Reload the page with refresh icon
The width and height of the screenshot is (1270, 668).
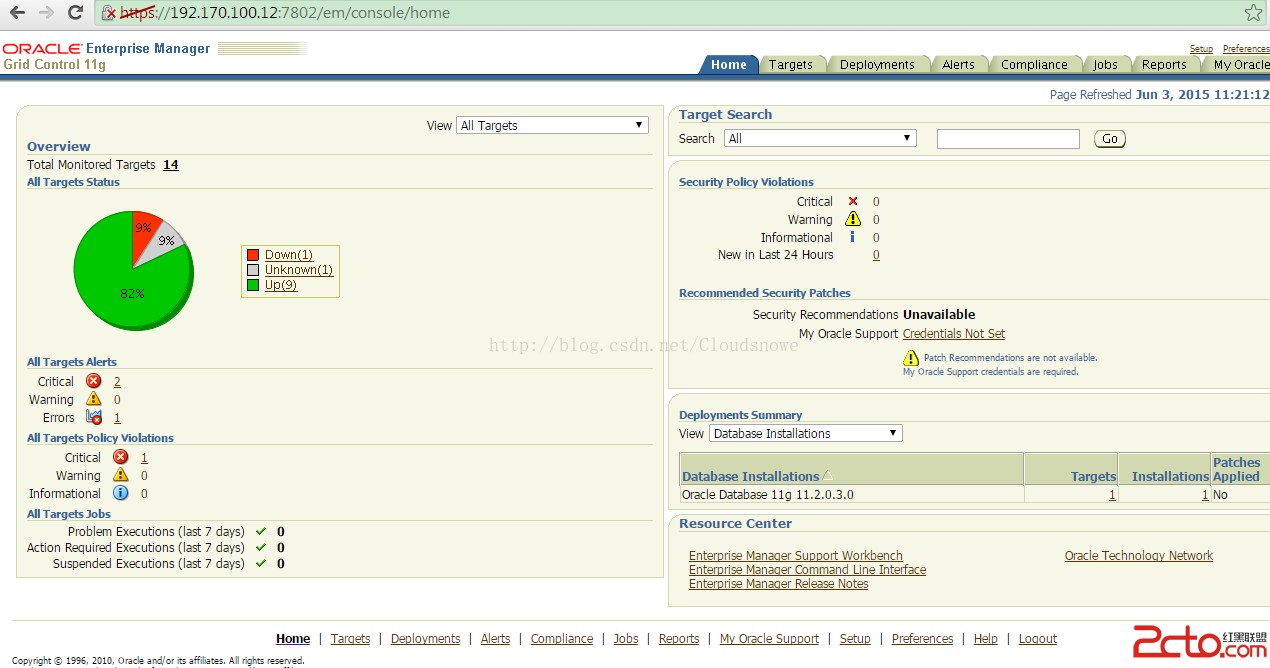point(75,13)
